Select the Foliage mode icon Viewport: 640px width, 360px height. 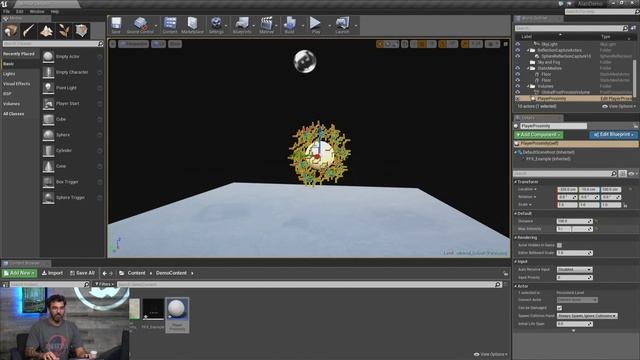coord(64,31)
